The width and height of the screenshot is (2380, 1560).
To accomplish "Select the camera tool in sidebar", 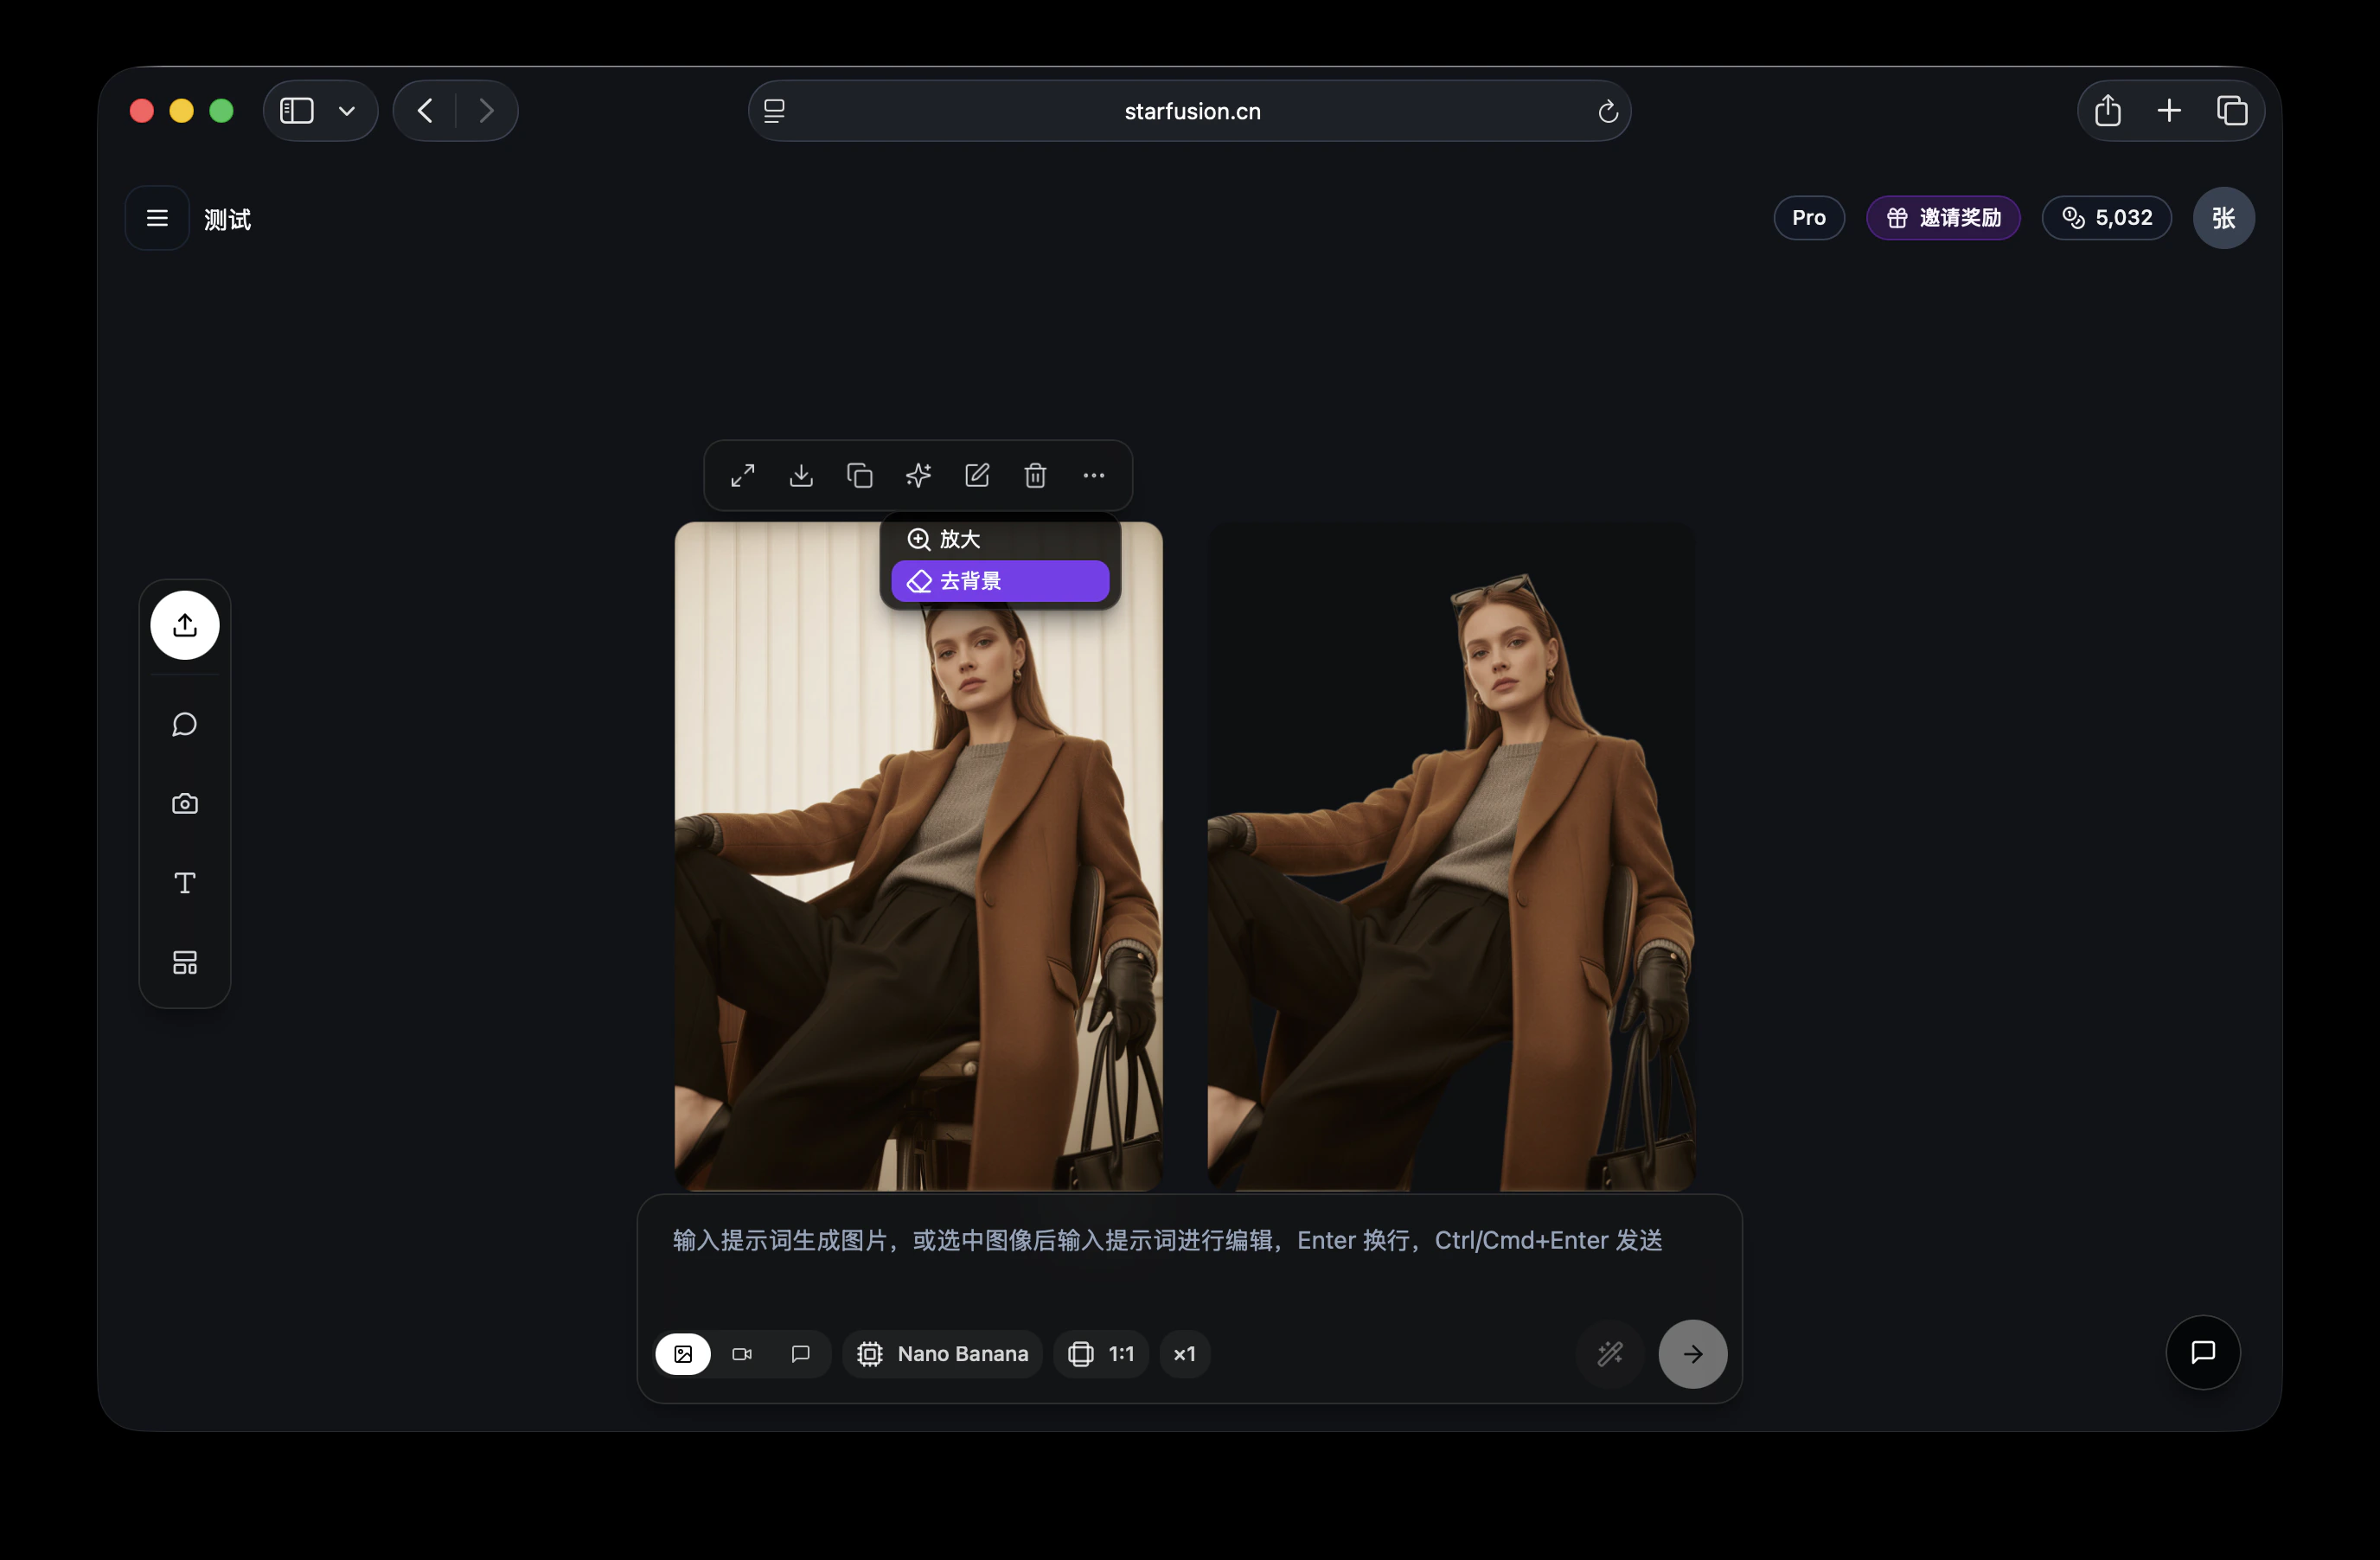I will [x=185, y=804].
